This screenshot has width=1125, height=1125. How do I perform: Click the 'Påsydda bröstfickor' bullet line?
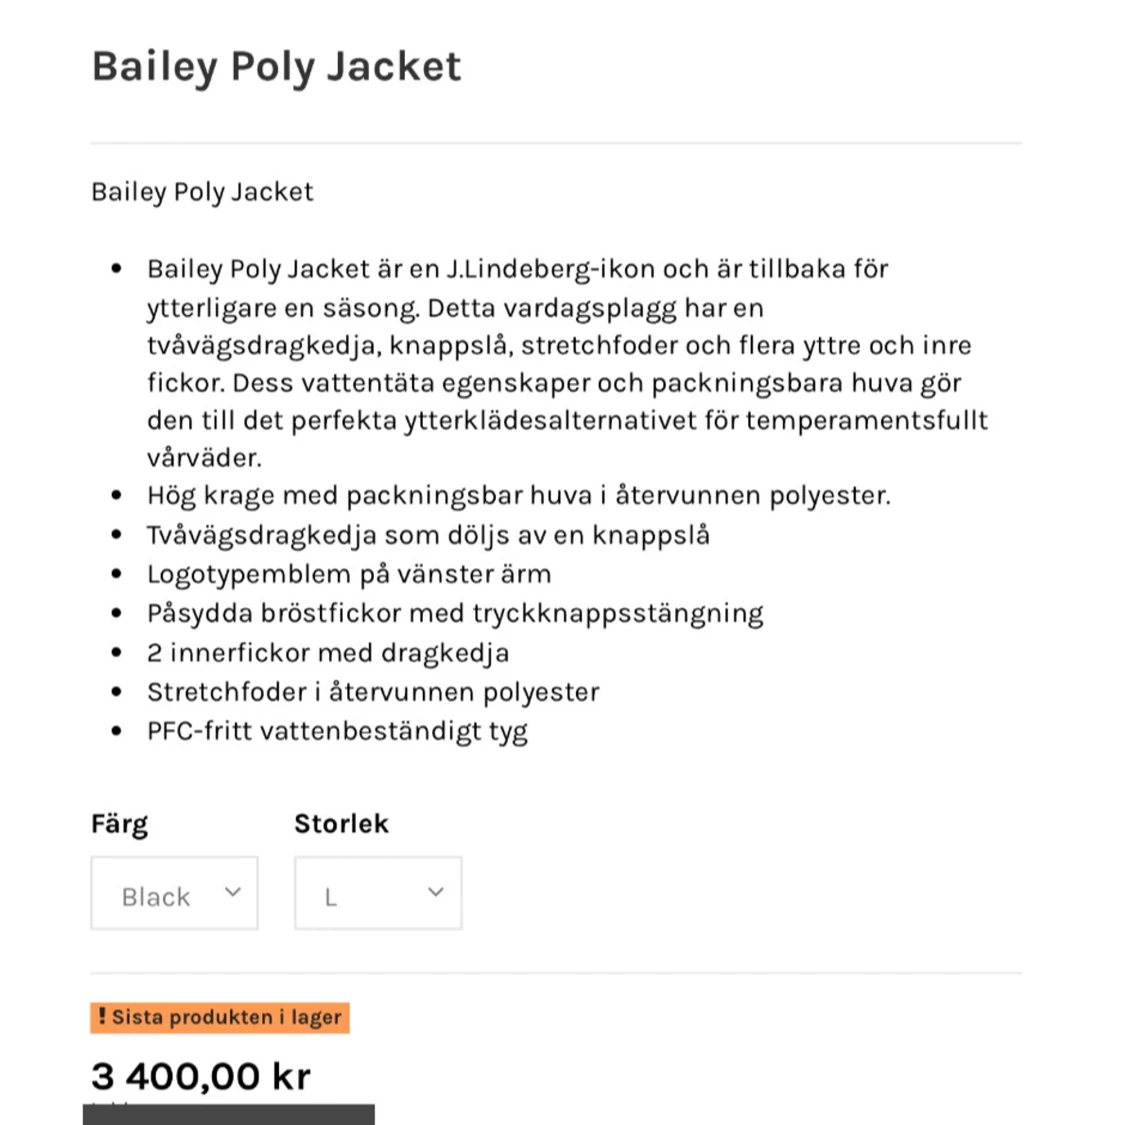(x=455, y=613)
